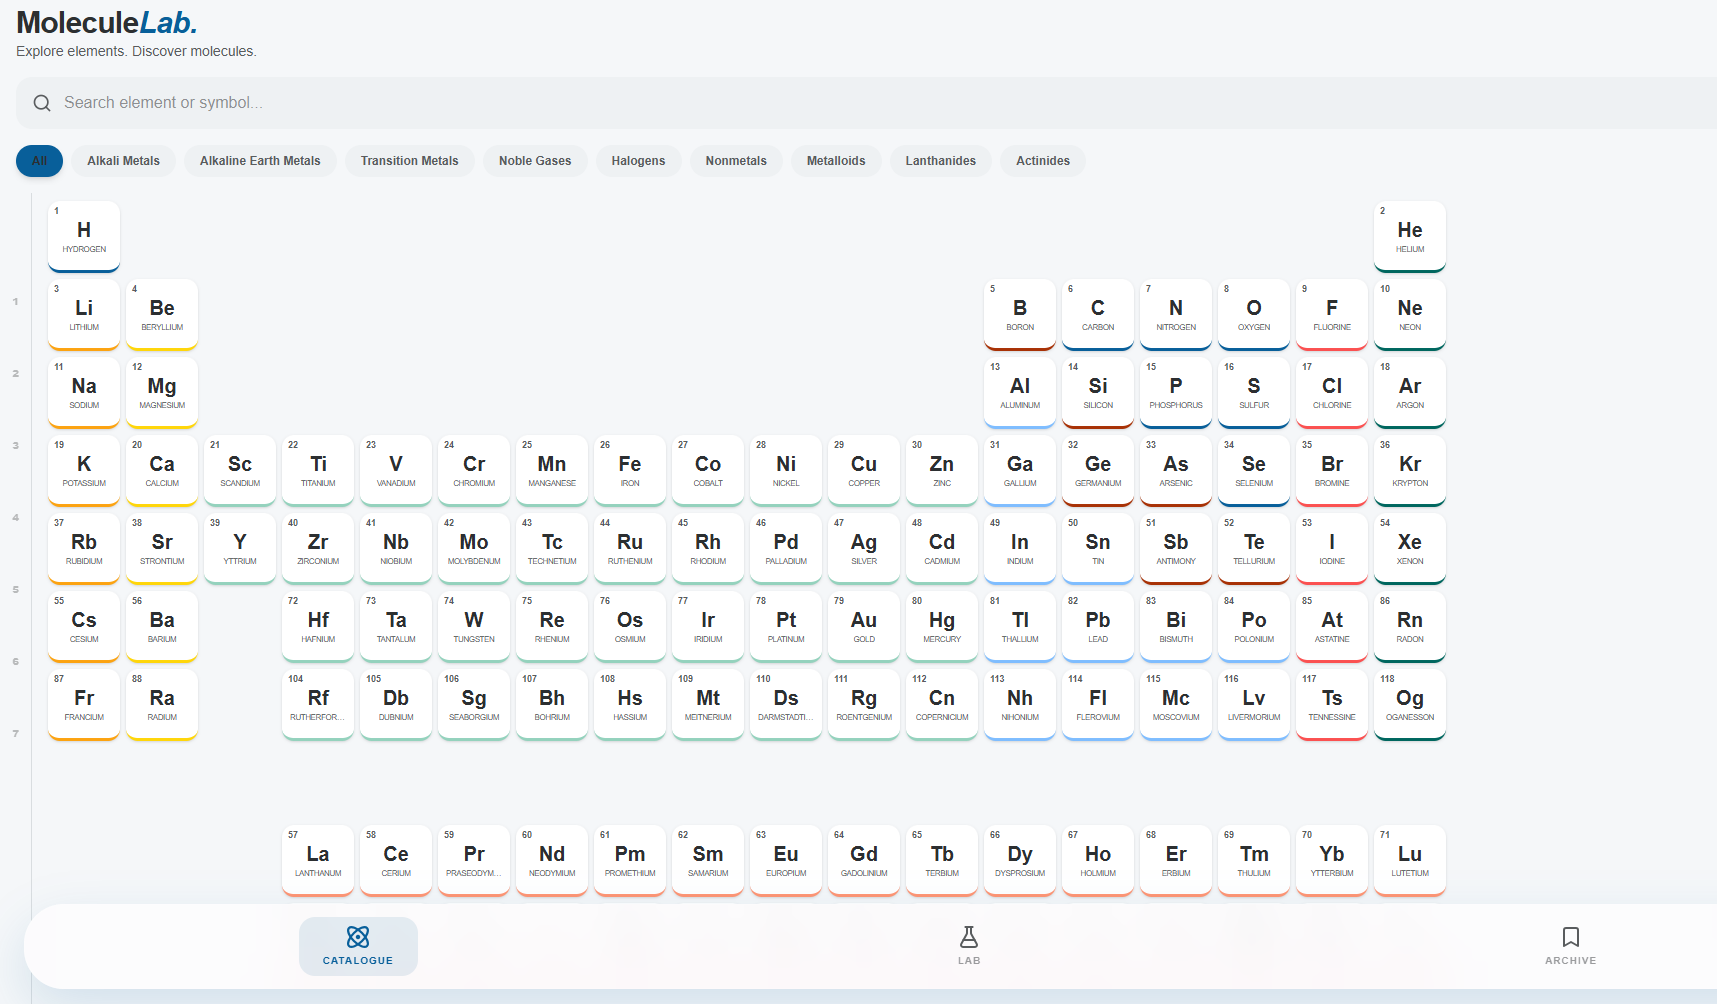1717x1004 pixels.
Task: Open the Sodium element card
Action: tap(84, 392)
